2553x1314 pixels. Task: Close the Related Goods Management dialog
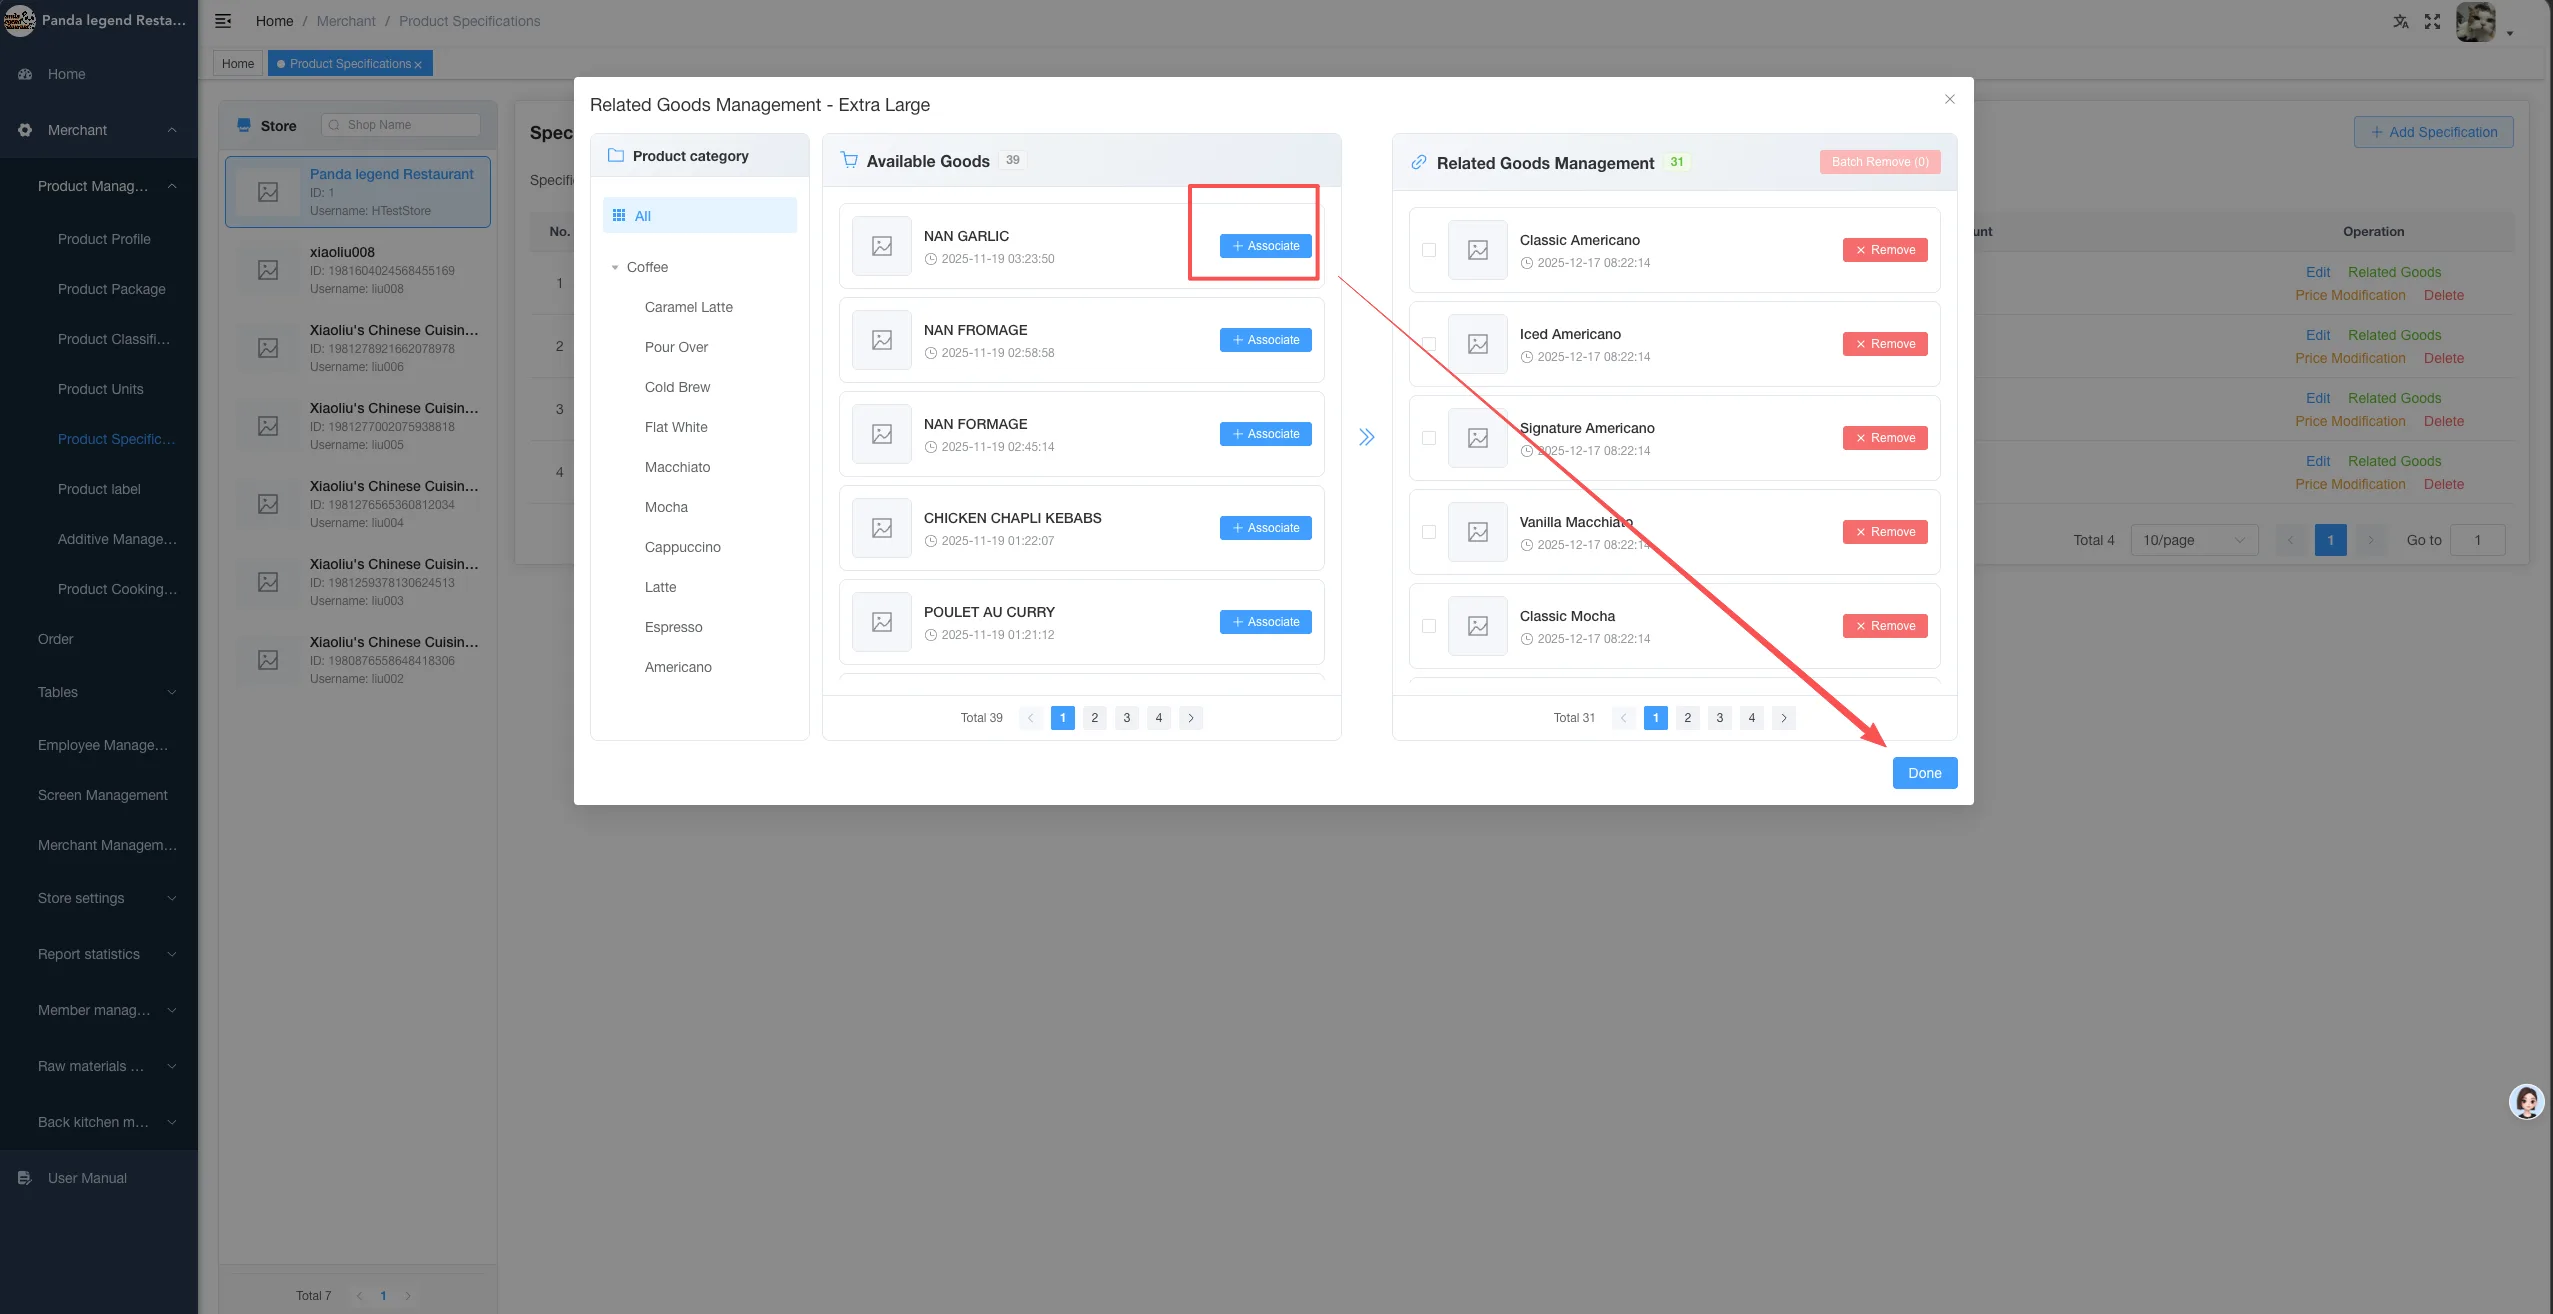pos(1949,99)
